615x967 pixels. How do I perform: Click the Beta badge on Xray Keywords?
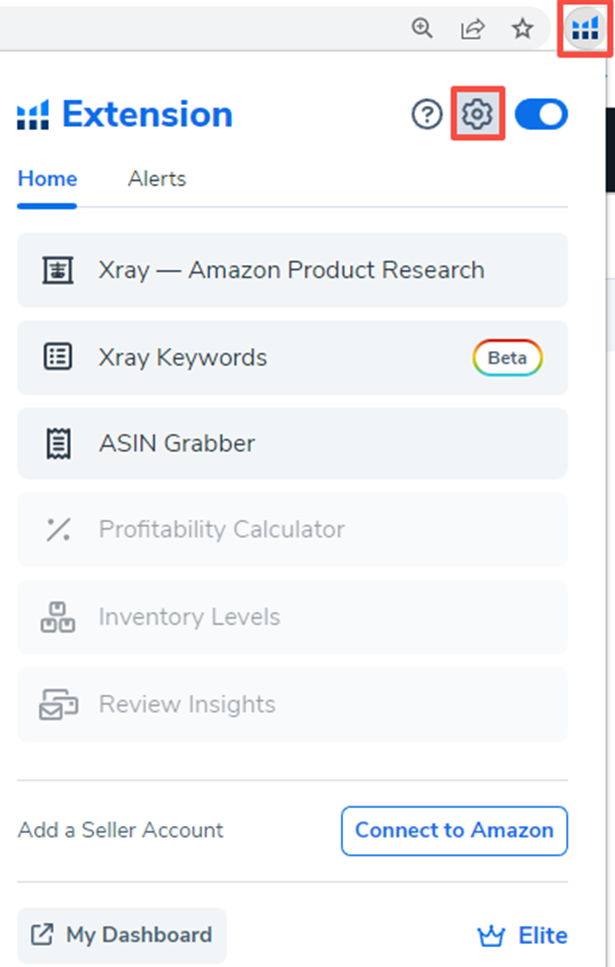tap(507, 358)
